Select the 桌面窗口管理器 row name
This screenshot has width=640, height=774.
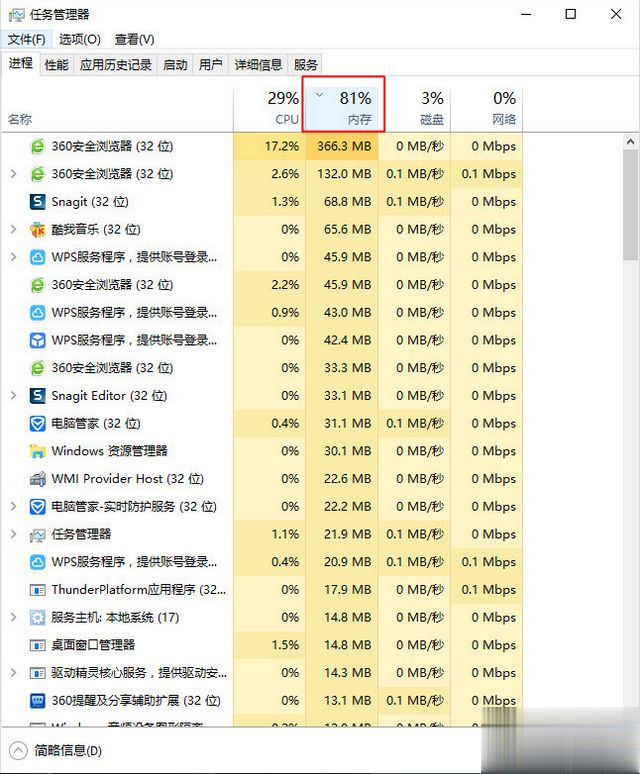tap(93, 645)
